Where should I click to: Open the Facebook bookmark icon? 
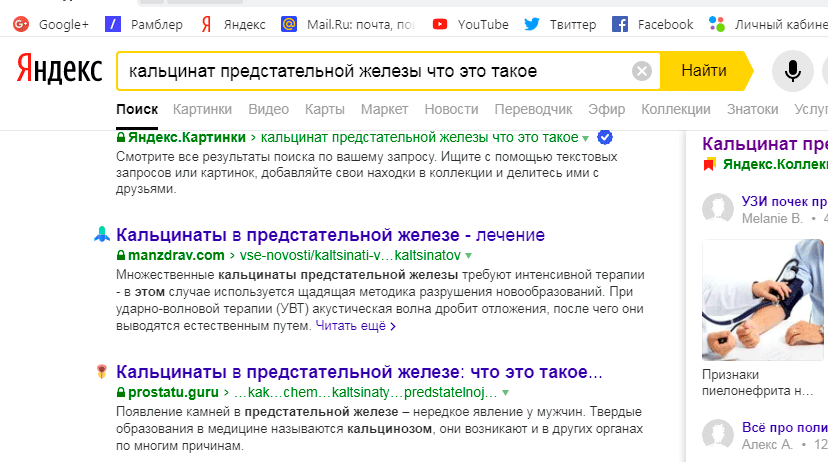tap(620, 24)
